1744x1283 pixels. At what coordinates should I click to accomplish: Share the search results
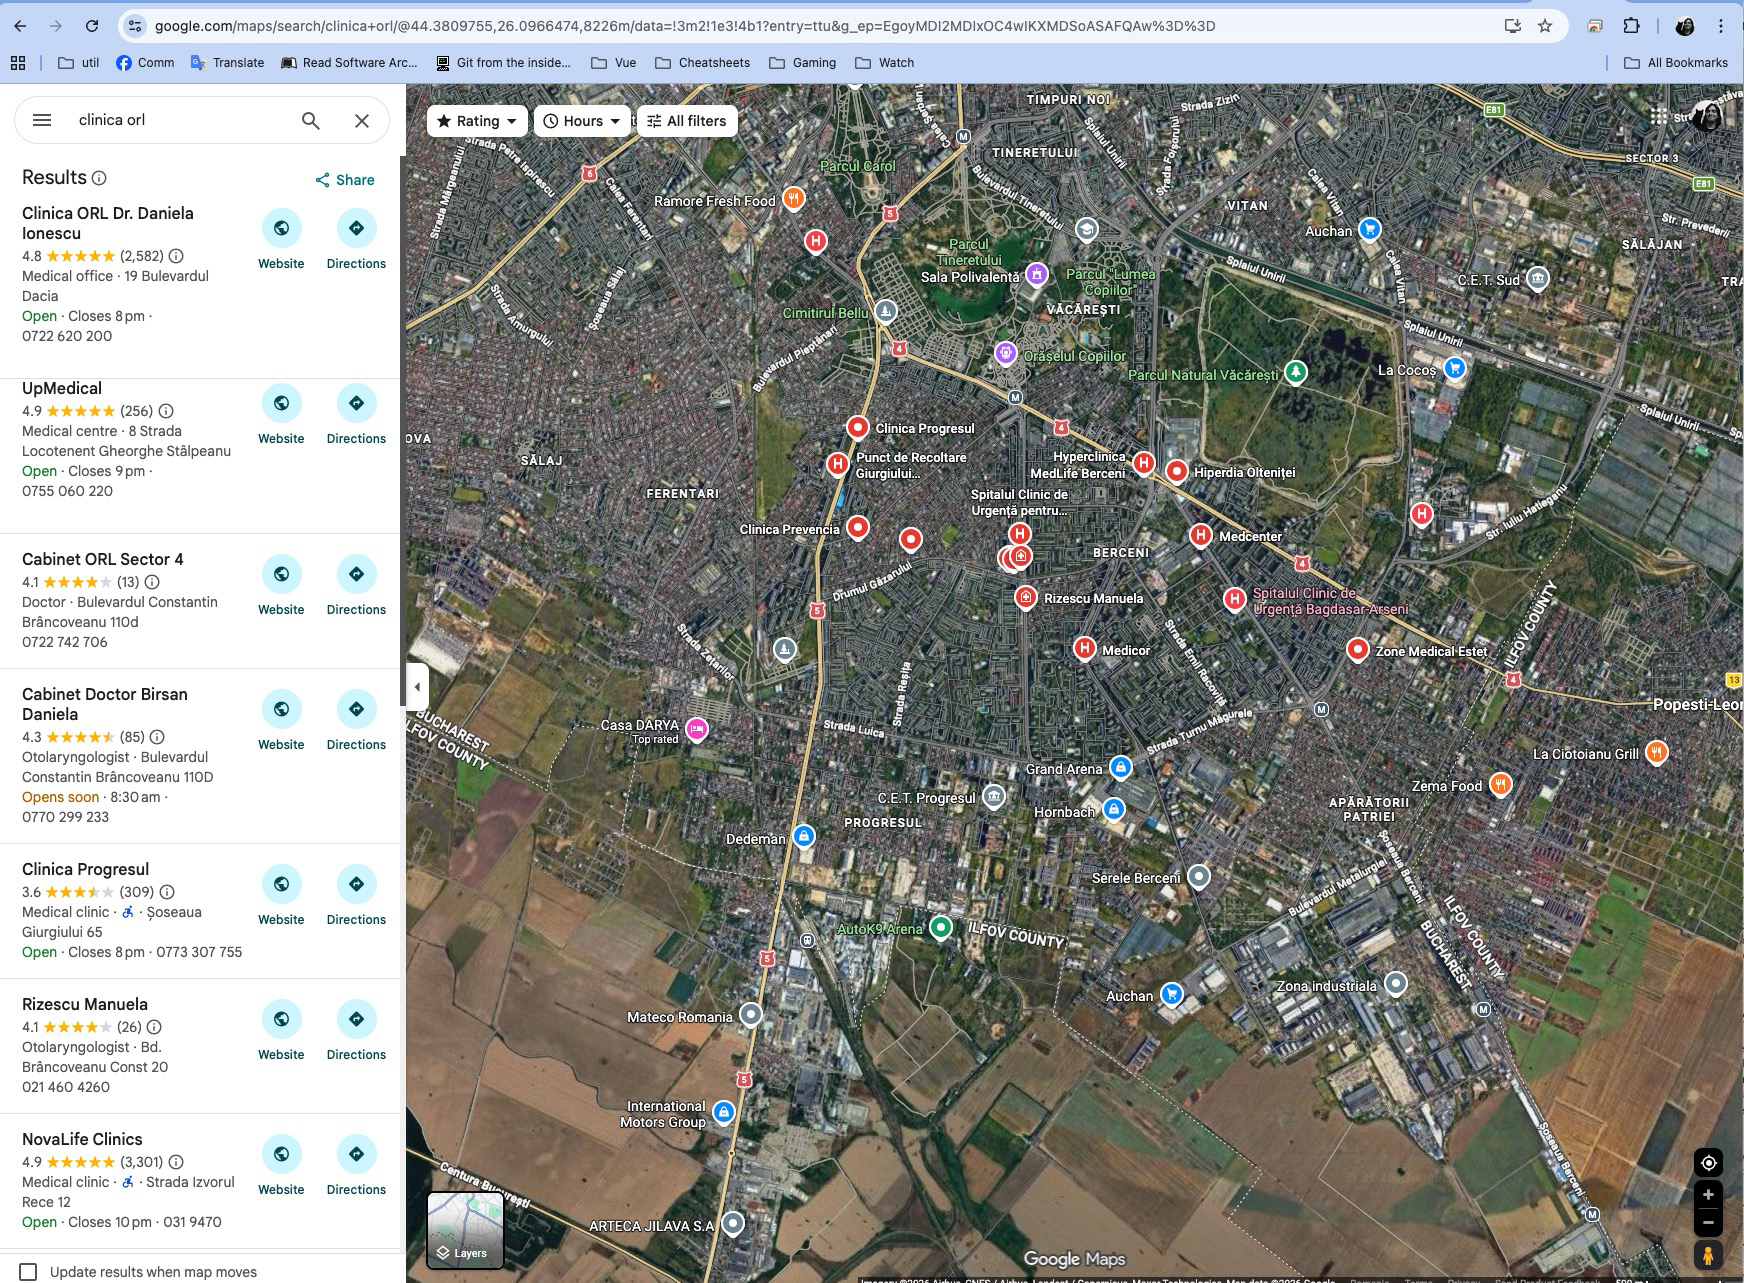tap(345, 180)
